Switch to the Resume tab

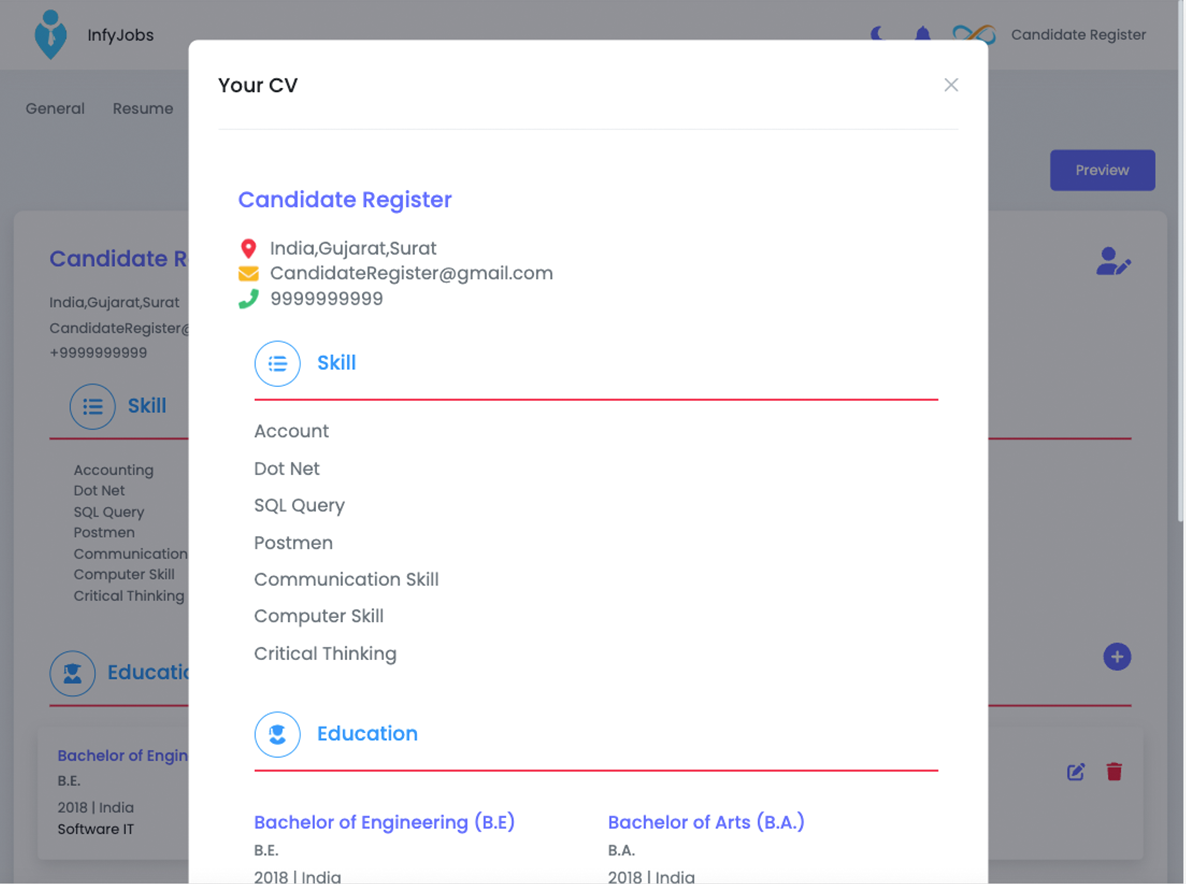coord(143,108)
